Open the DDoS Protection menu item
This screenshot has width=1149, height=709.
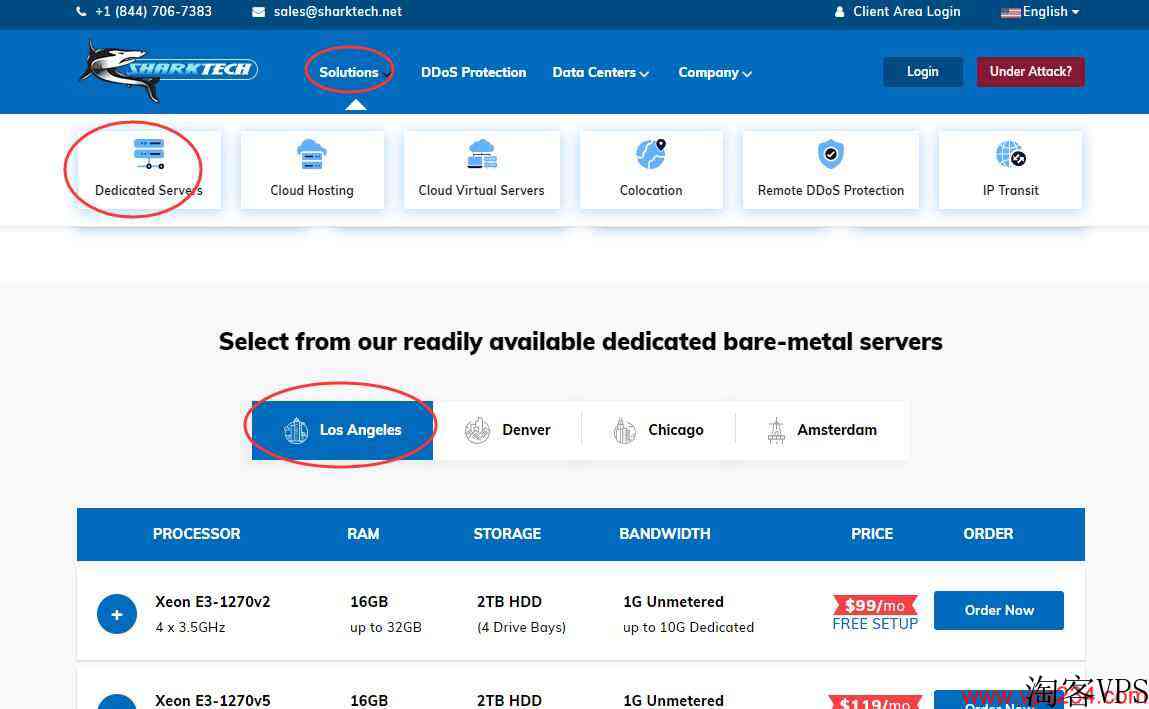473,72
